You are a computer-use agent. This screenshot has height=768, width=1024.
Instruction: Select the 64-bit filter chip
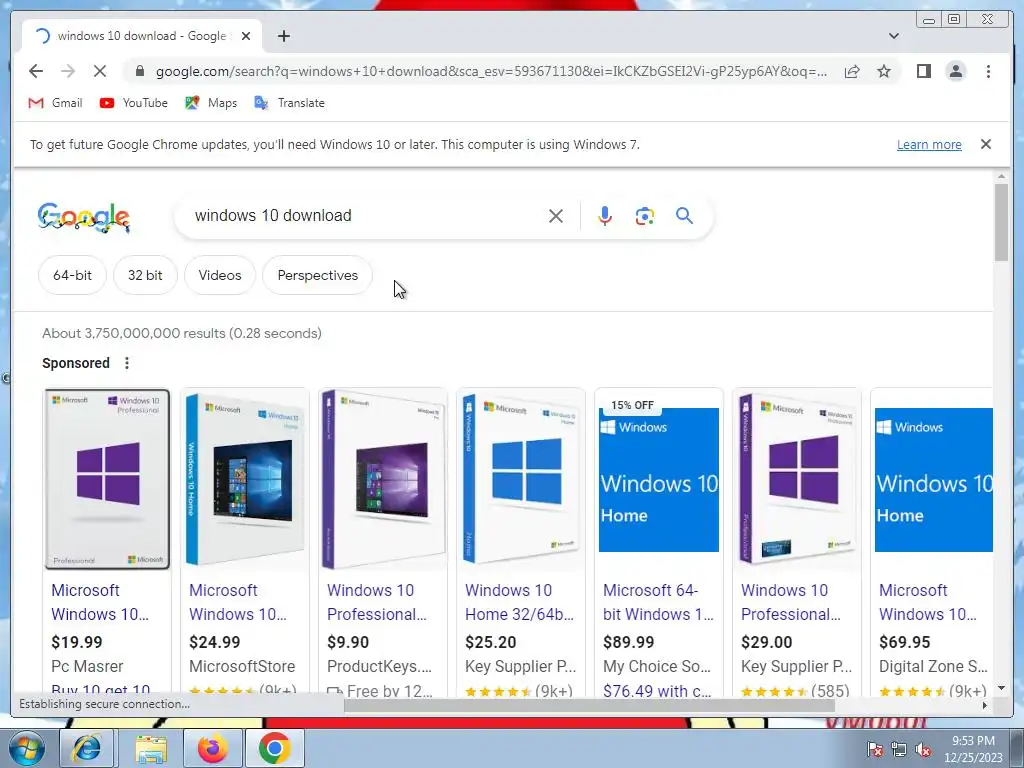pyautogui.click(x=72, y=275)
